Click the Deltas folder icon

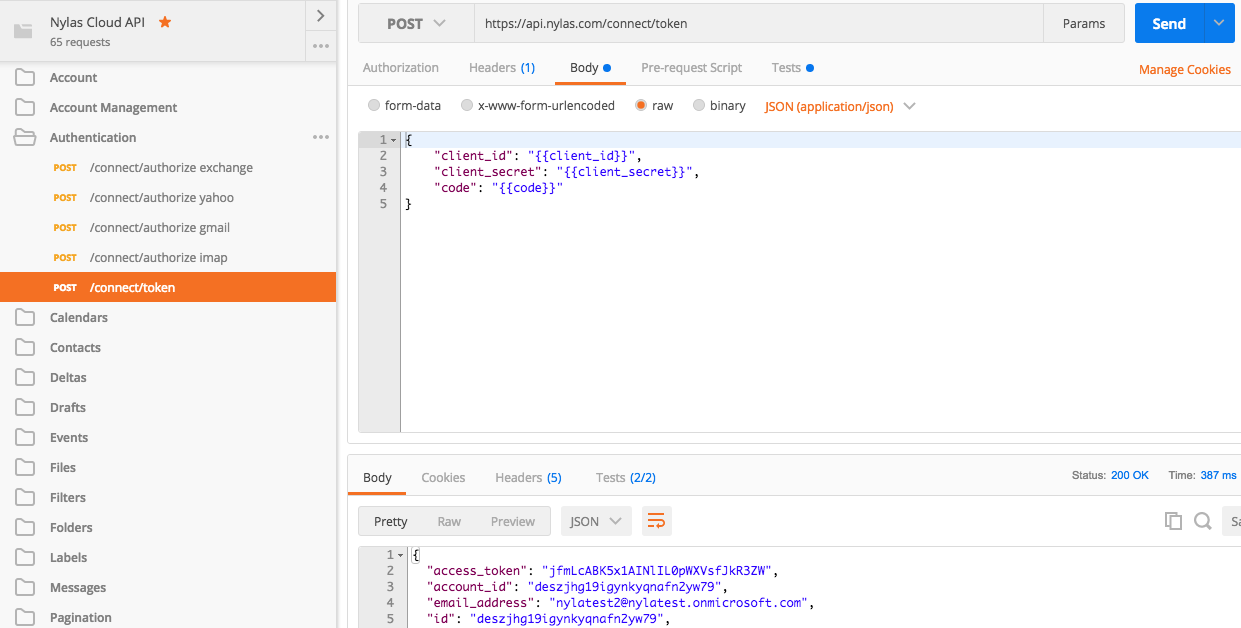coord(25,377)
